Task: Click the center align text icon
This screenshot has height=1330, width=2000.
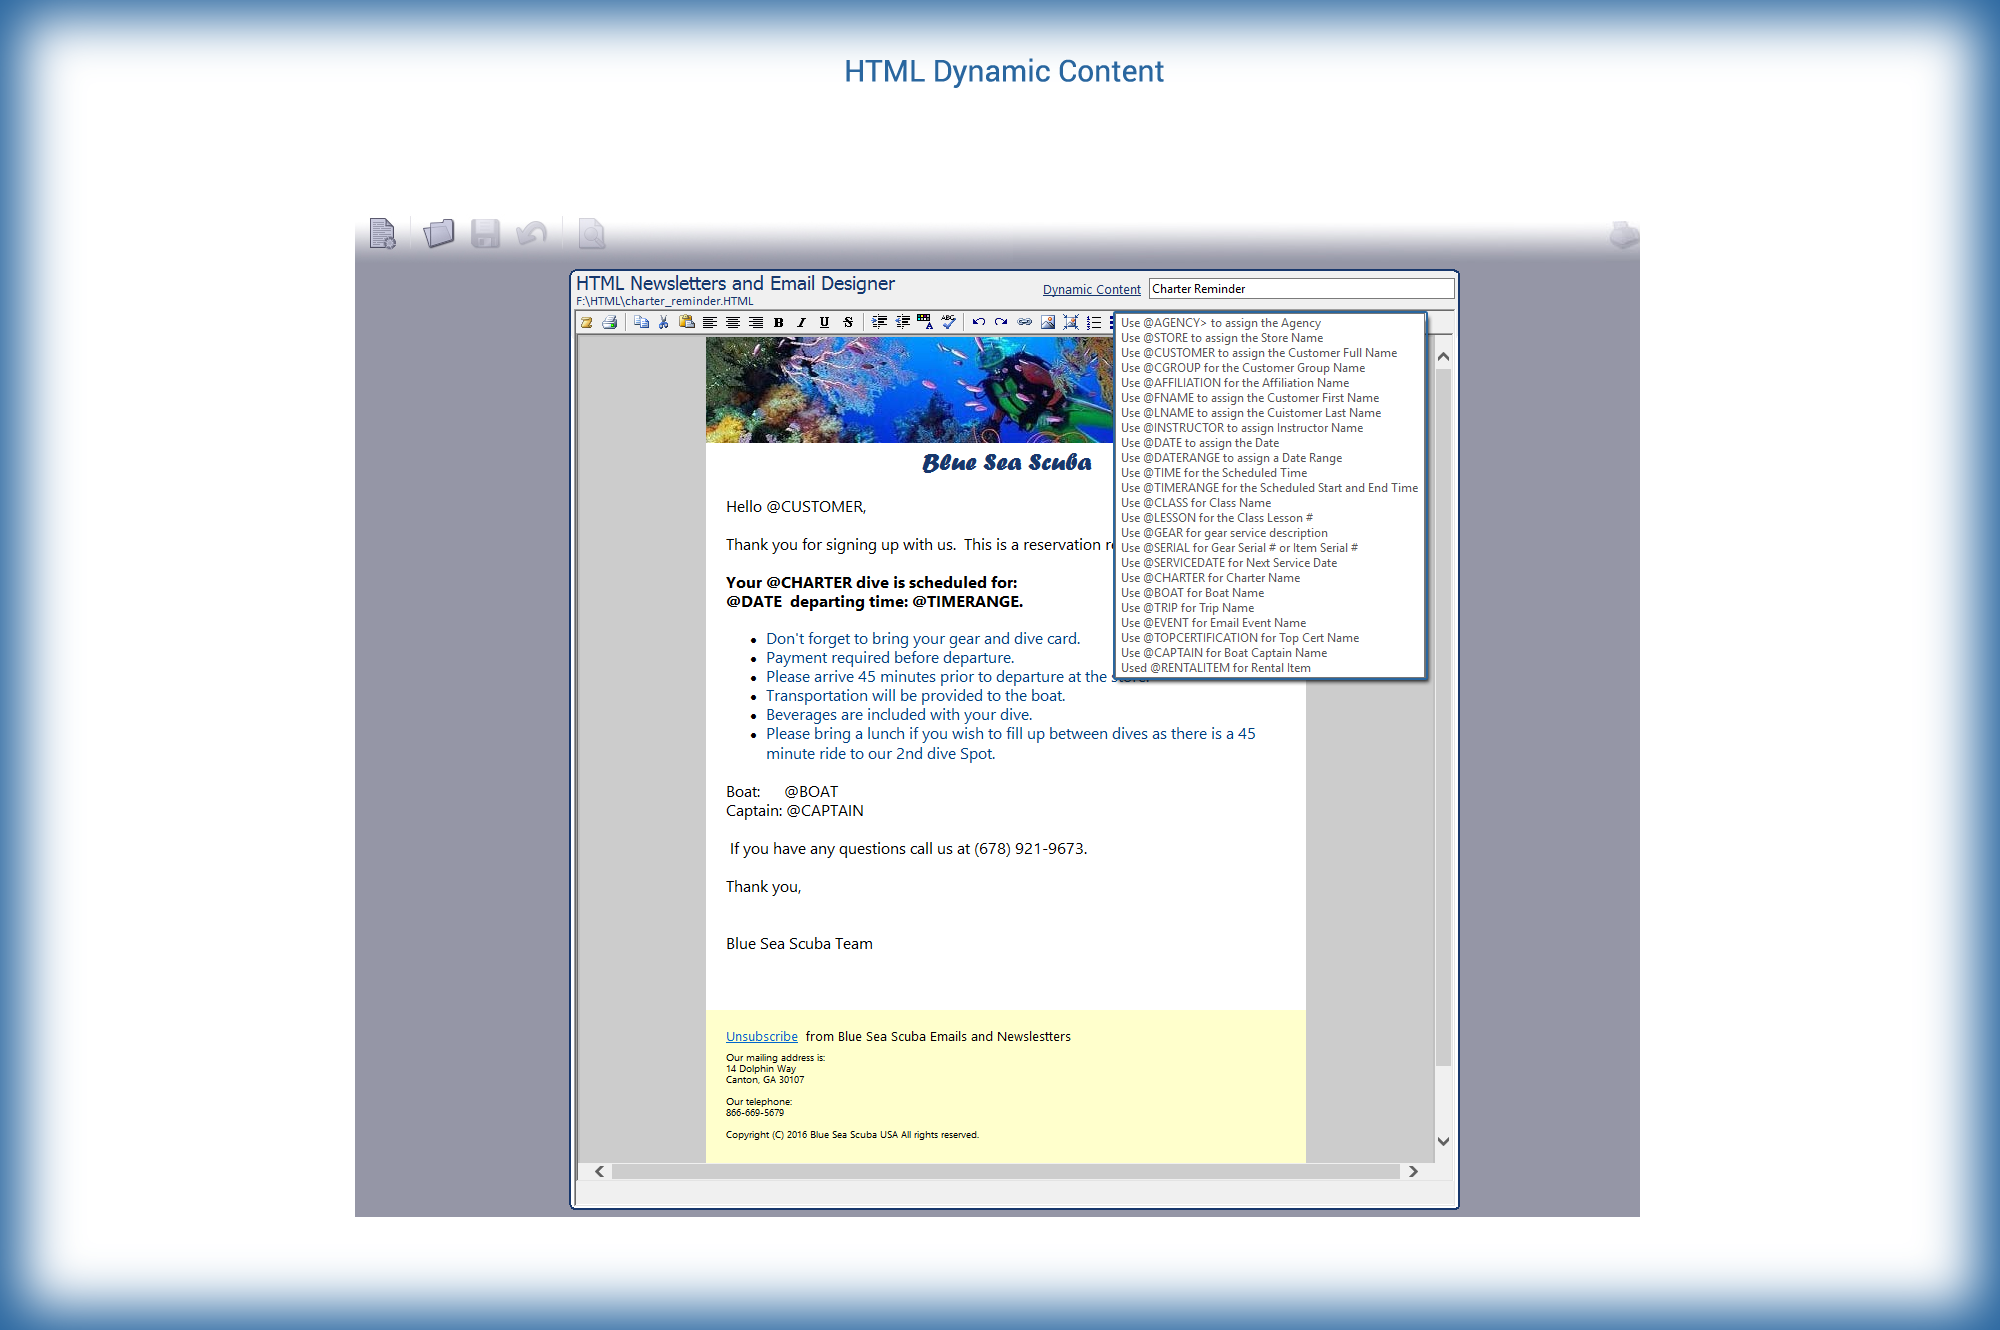Action: coord(733,322)
